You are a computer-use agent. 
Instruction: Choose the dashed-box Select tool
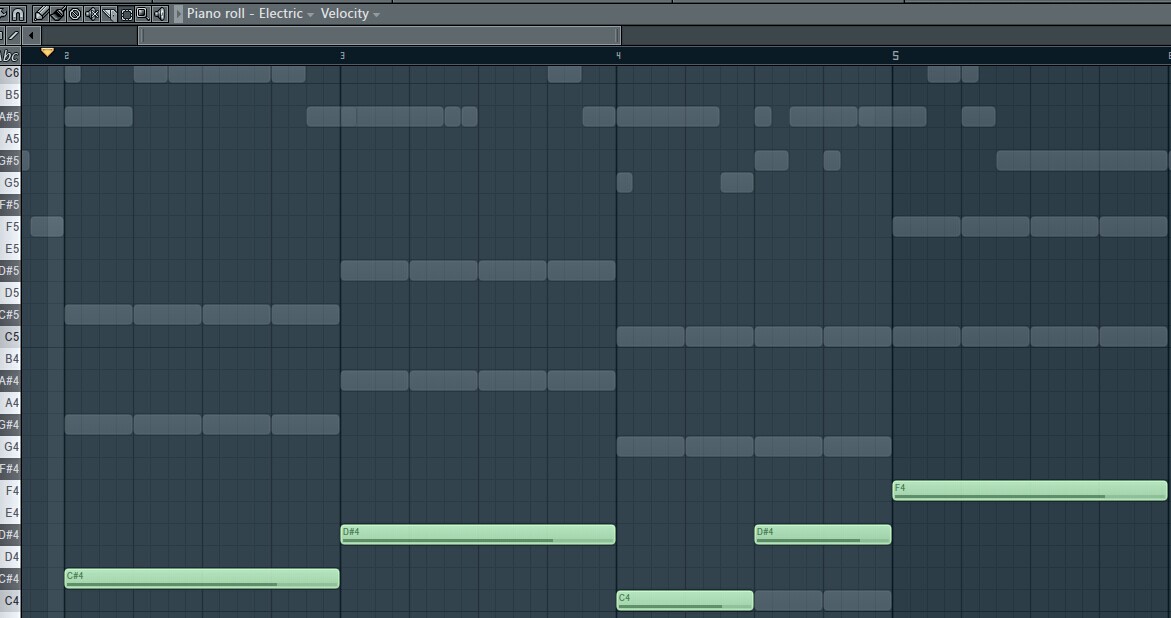click(126, 13)
